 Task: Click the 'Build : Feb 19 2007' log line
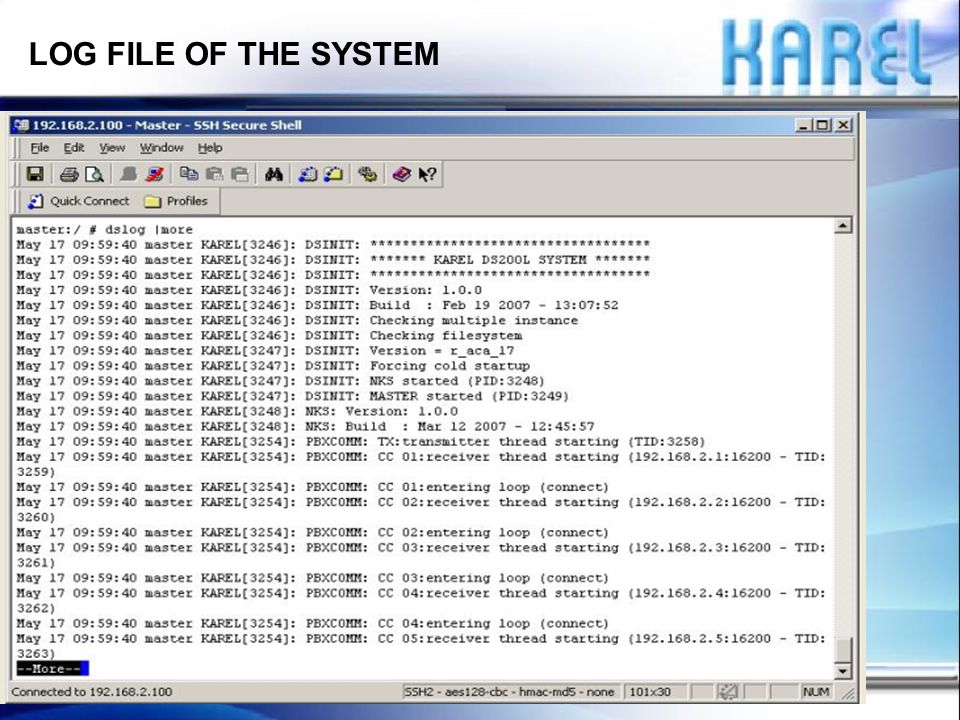click(x=317, y=305)
